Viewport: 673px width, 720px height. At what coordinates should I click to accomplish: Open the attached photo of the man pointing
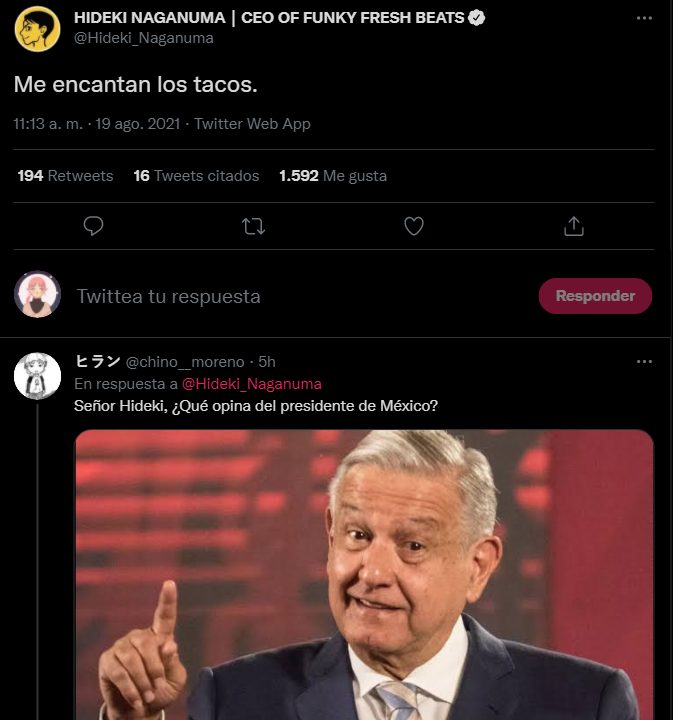click(364, 575)
